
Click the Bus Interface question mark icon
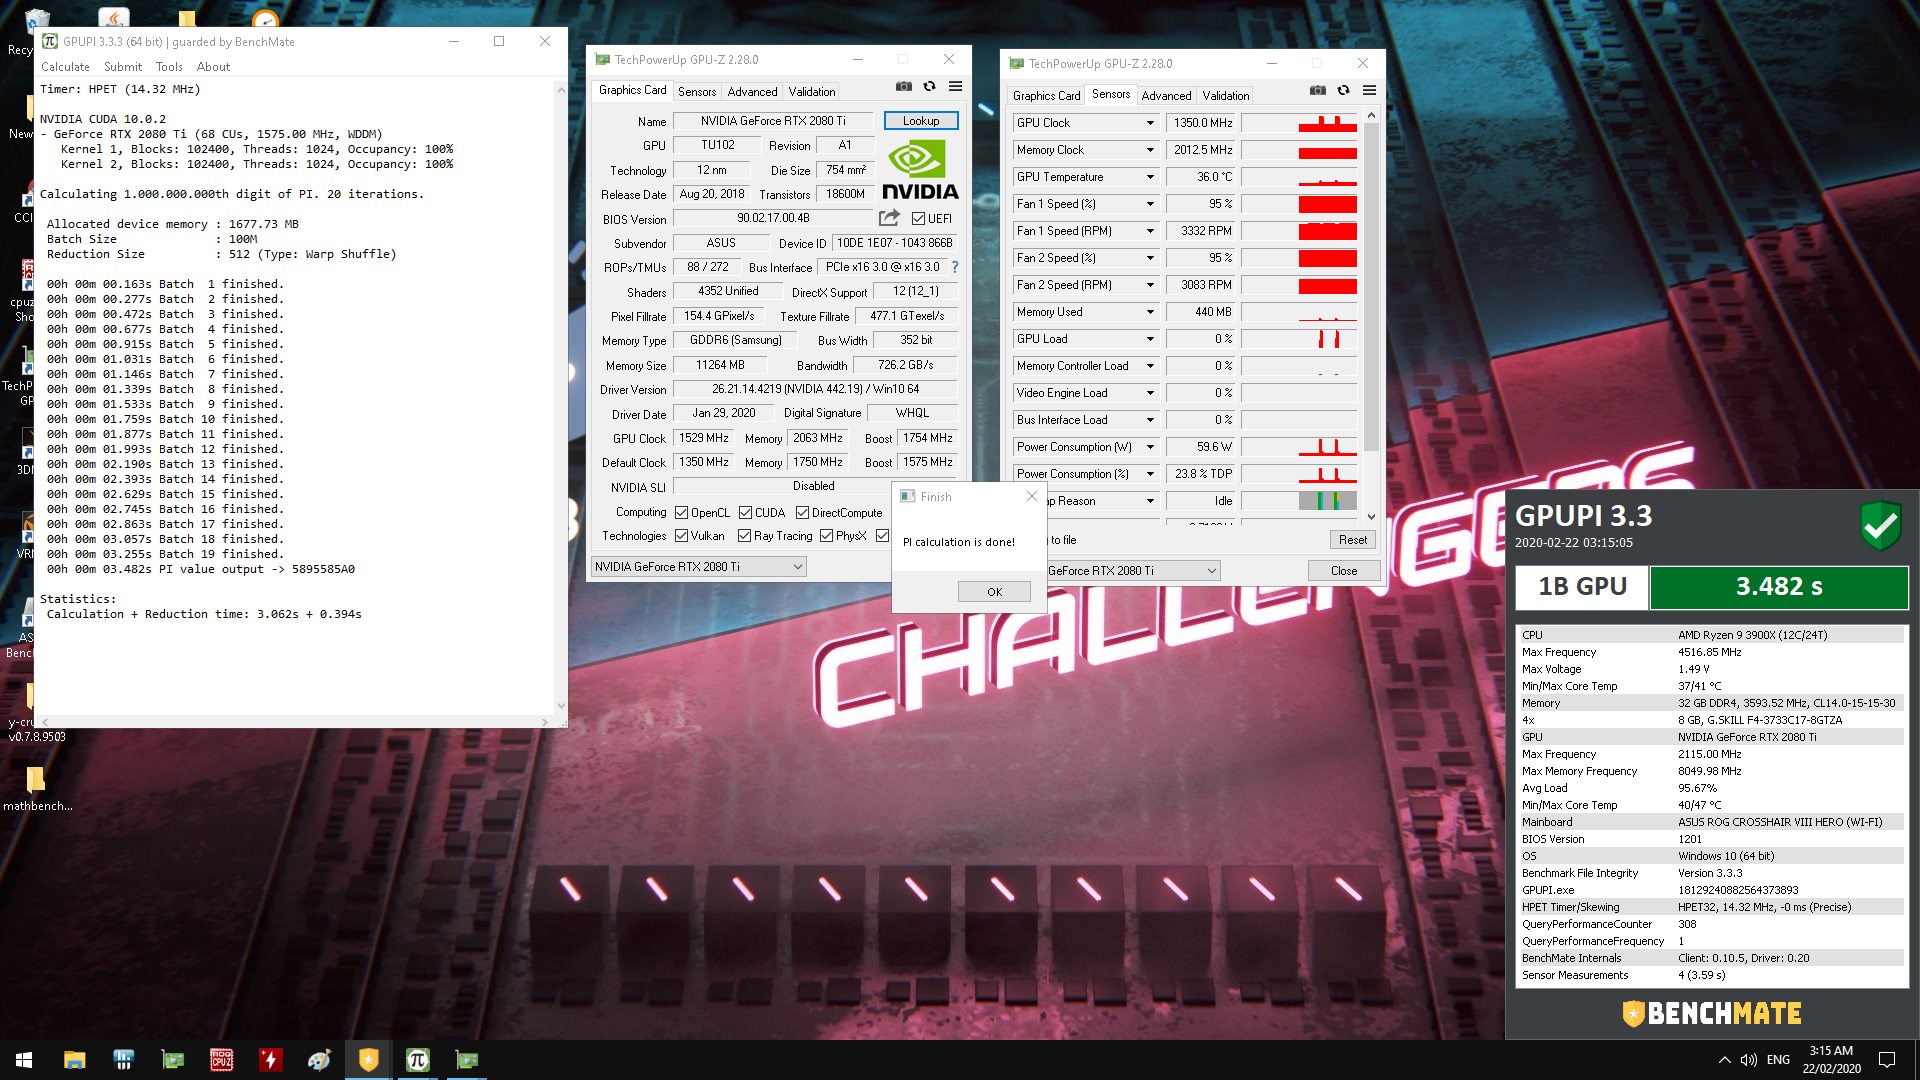coord(955,267)
